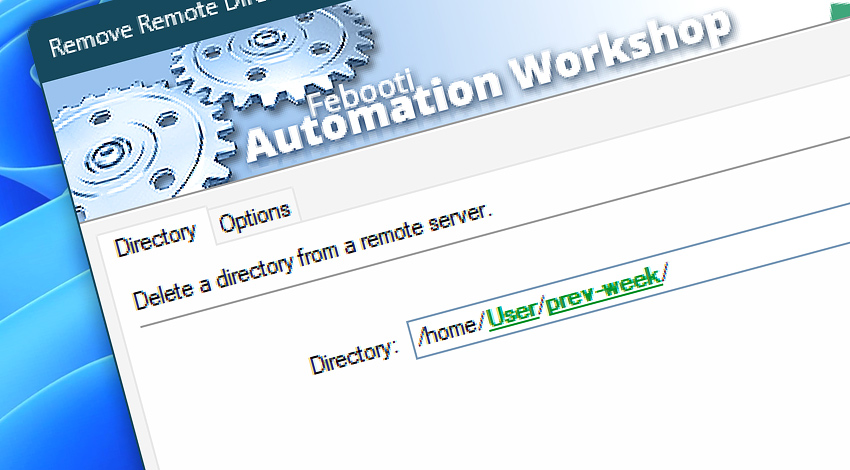The height and width of the screenshot is (470, 850).
Task: Click the "Directory:" field label
Action: (353, 356)
